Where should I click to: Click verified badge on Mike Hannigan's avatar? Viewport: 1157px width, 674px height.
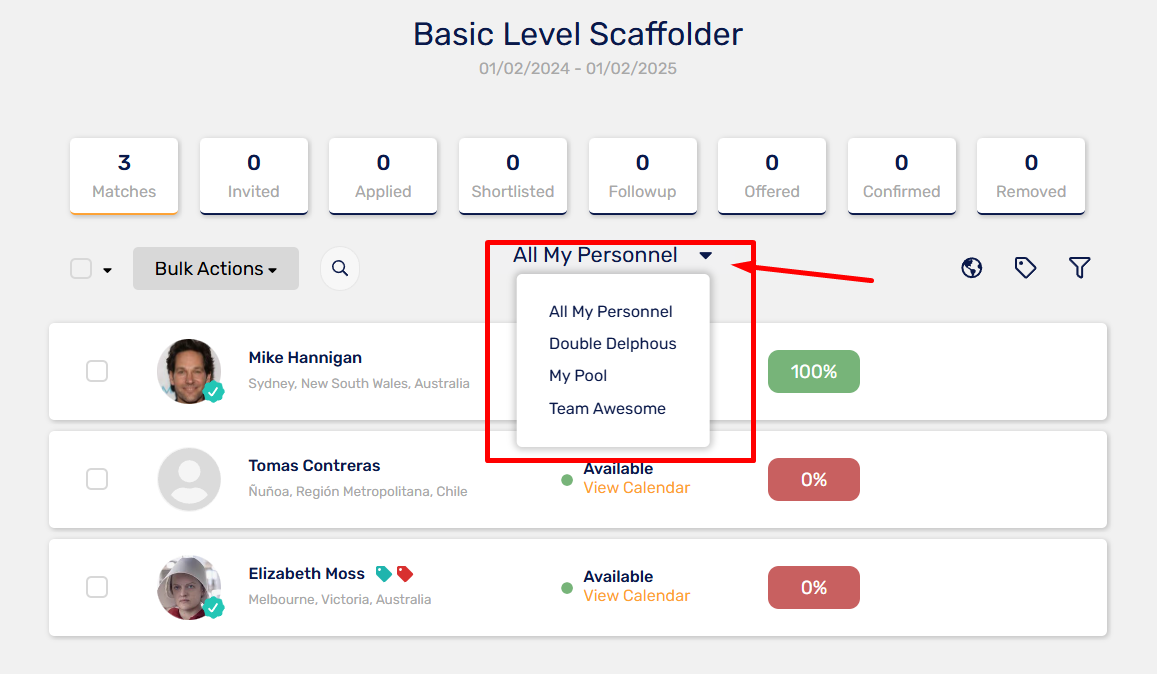214,392
